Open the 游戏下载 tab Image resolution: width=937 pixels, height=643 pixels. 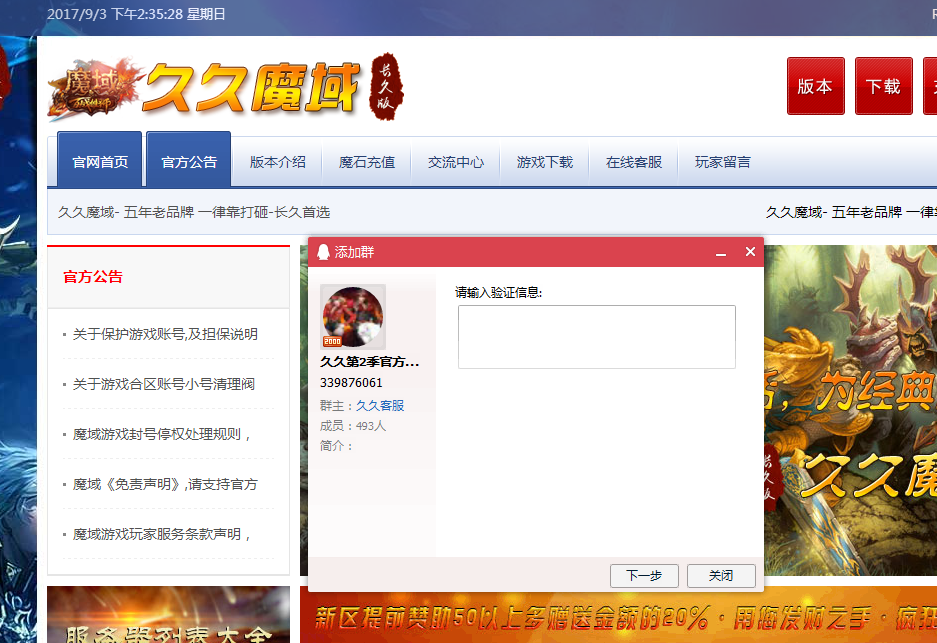pyautogui.click(x=544, y=159)
